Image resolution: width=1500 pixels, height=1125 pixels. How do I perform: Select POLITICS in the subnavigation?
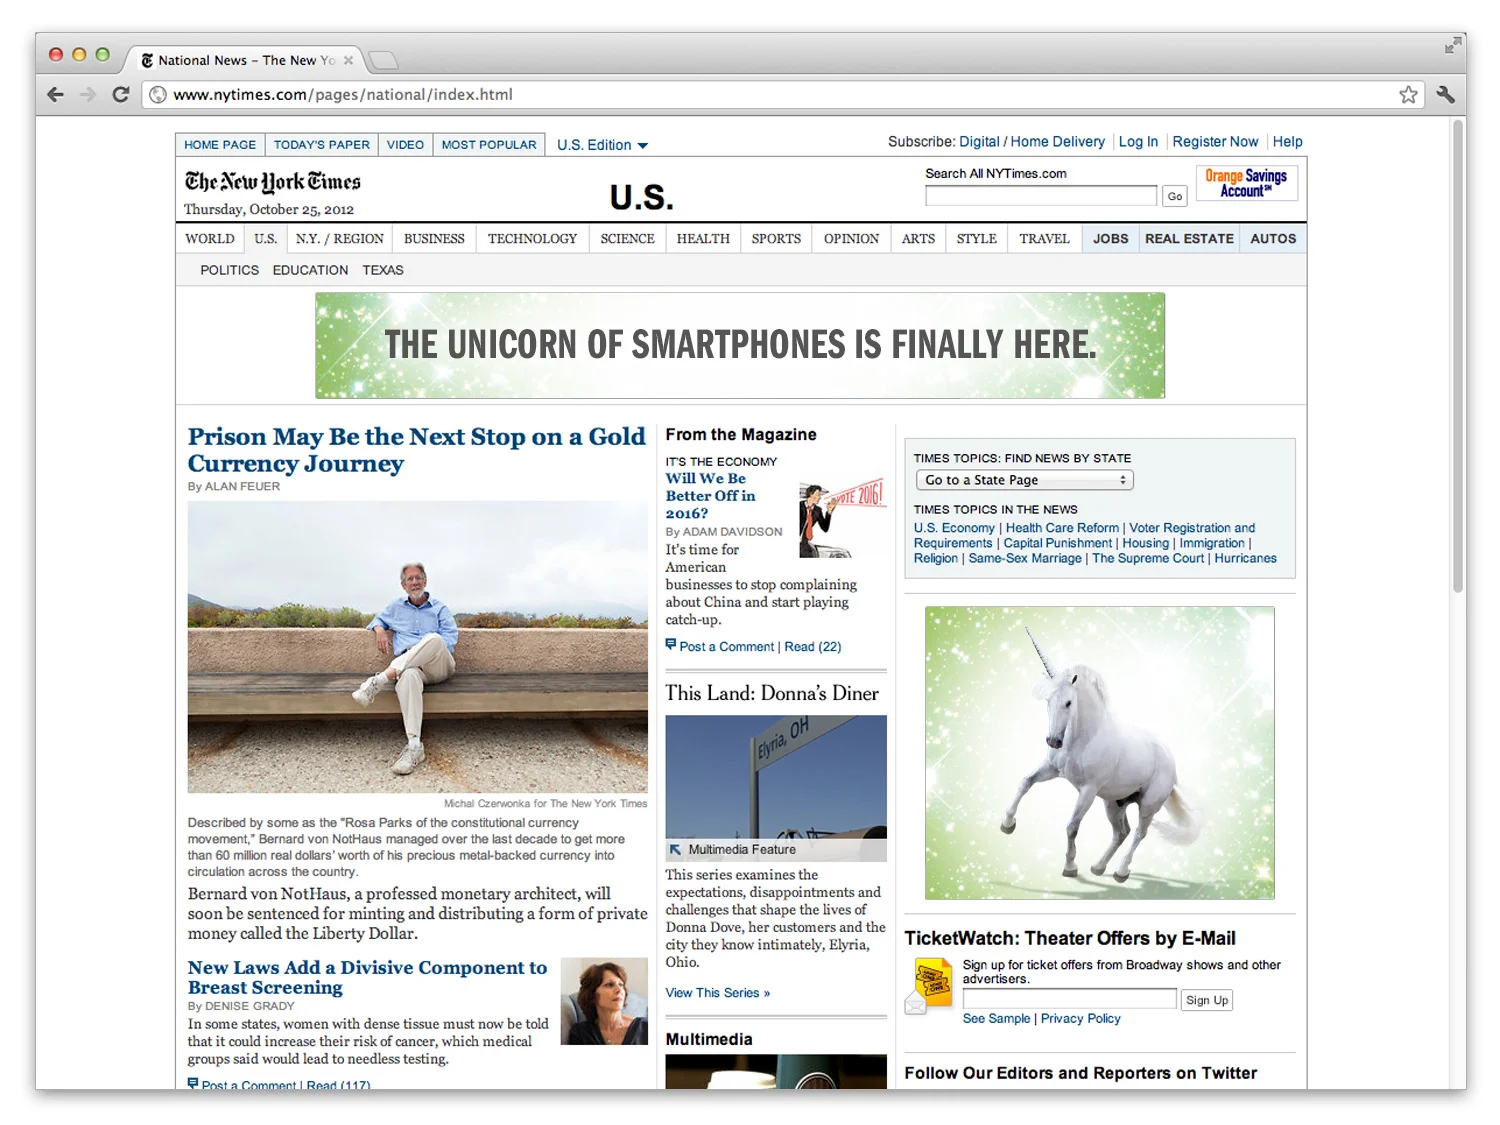(x=229, y=270)
